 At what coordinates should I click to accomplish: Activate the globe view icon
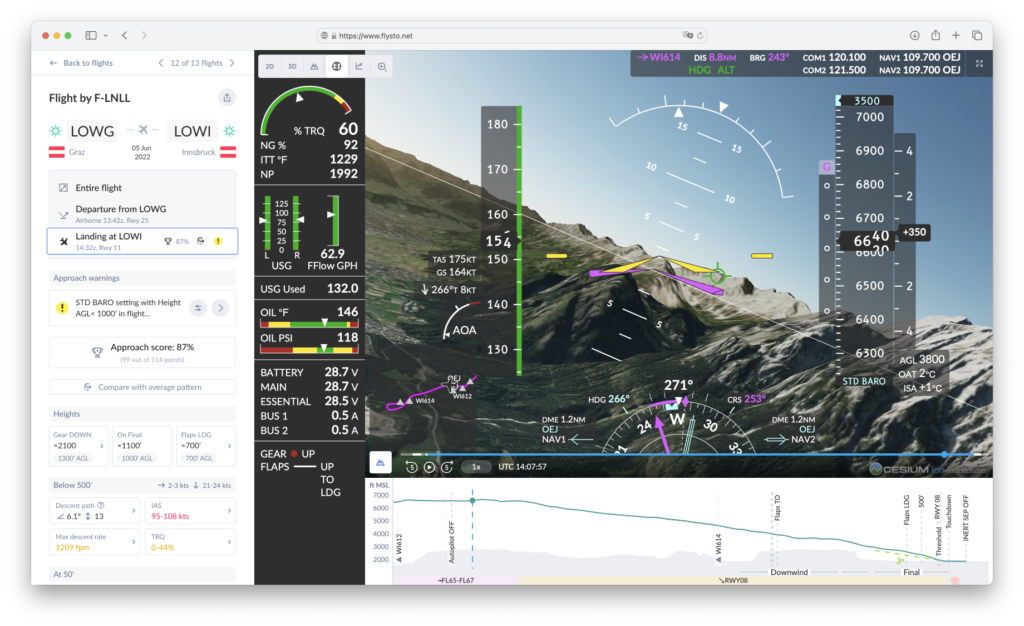coord(337,65)
